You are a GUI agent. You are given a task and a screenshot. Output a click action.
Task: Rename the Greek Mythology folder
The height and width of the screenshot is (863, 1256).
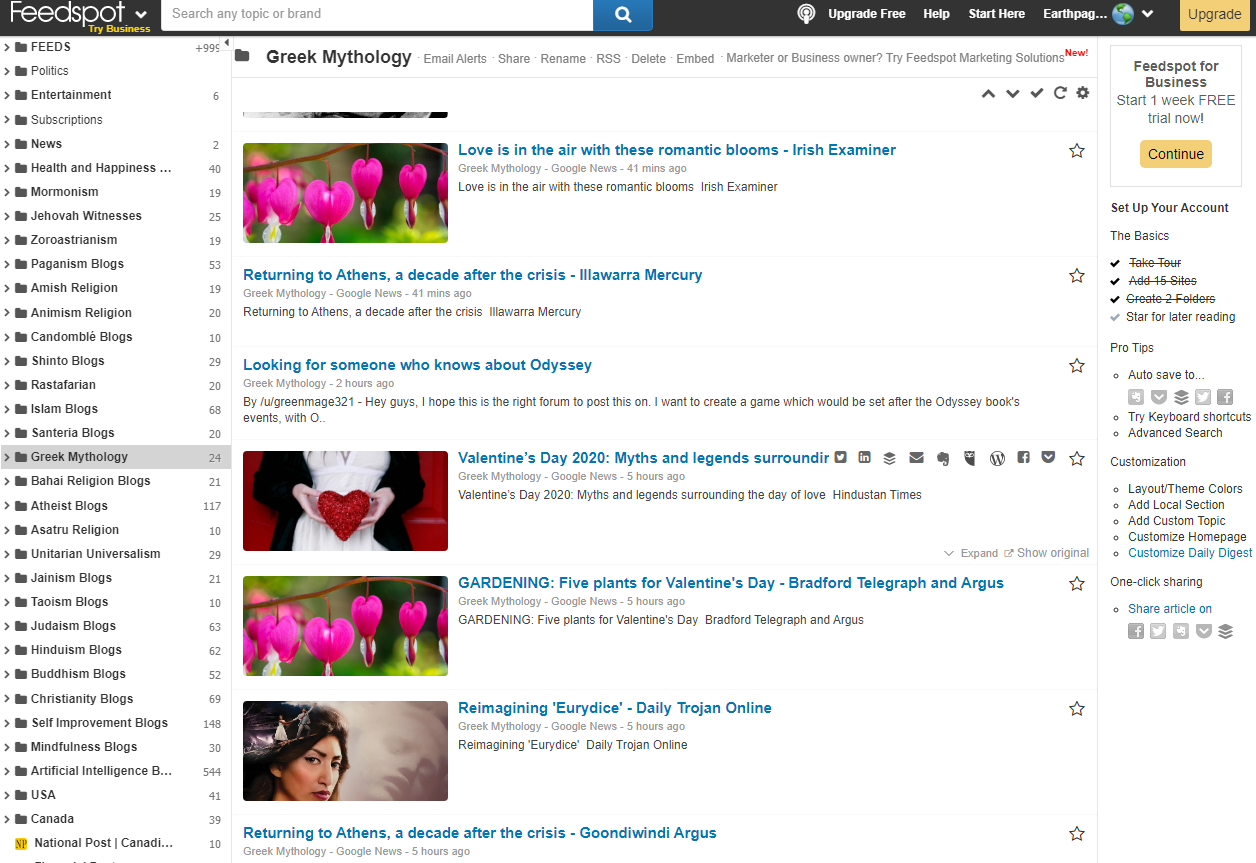[x=563, y=59]
